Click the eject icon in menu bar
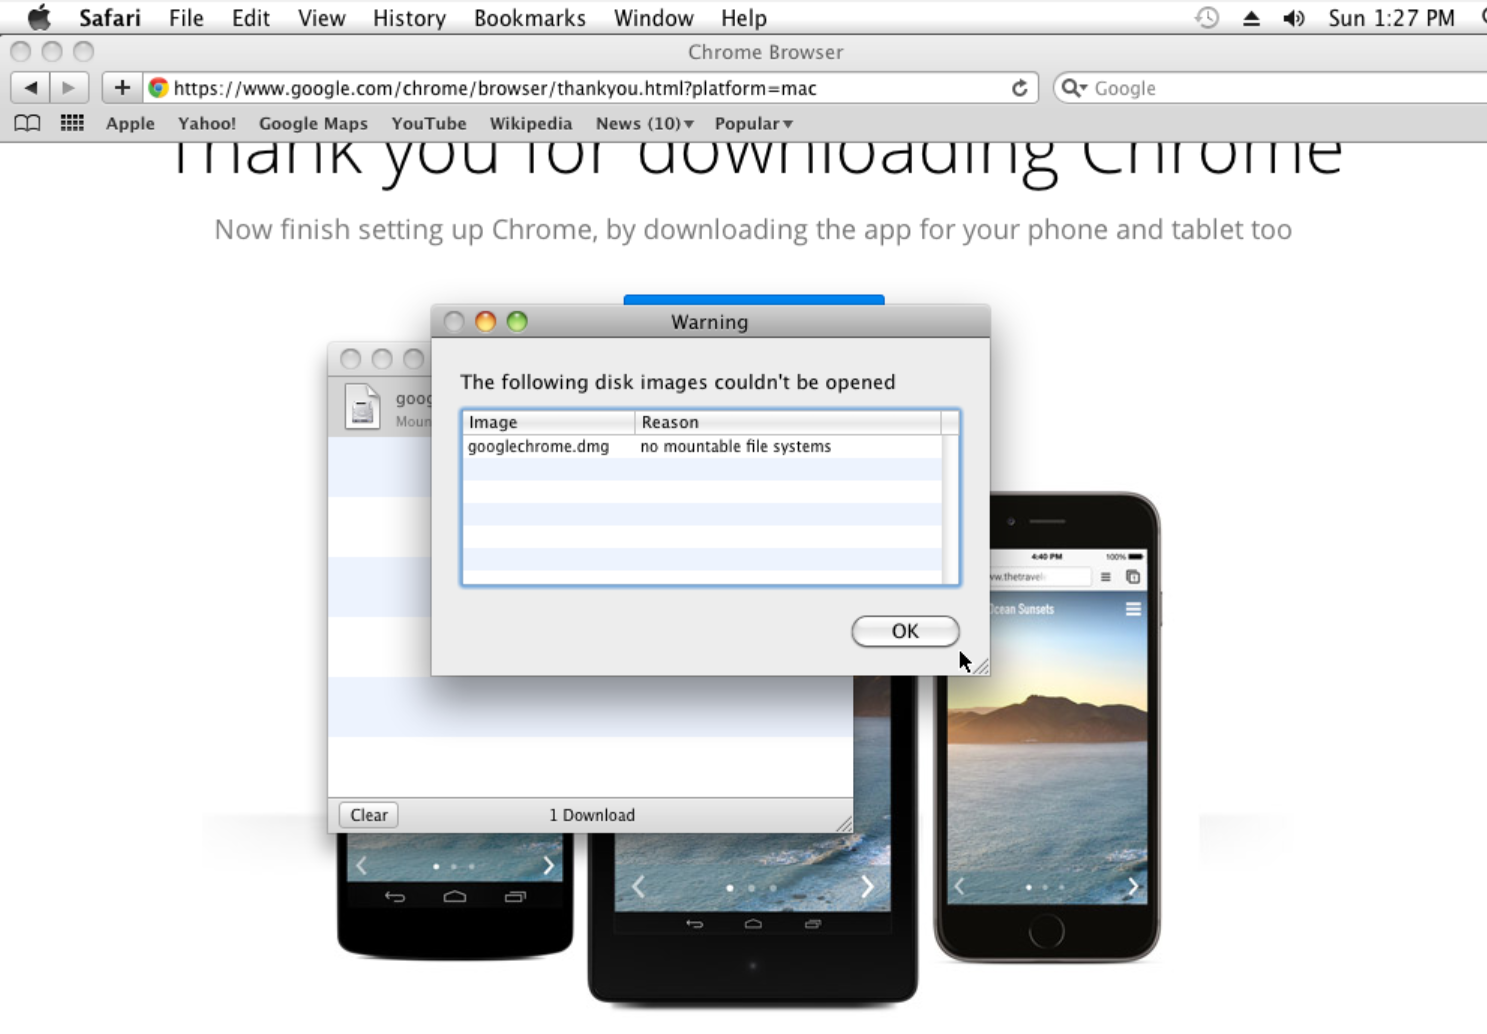This screenshot has height=1034, width=1487. [x=1251, y=18]
